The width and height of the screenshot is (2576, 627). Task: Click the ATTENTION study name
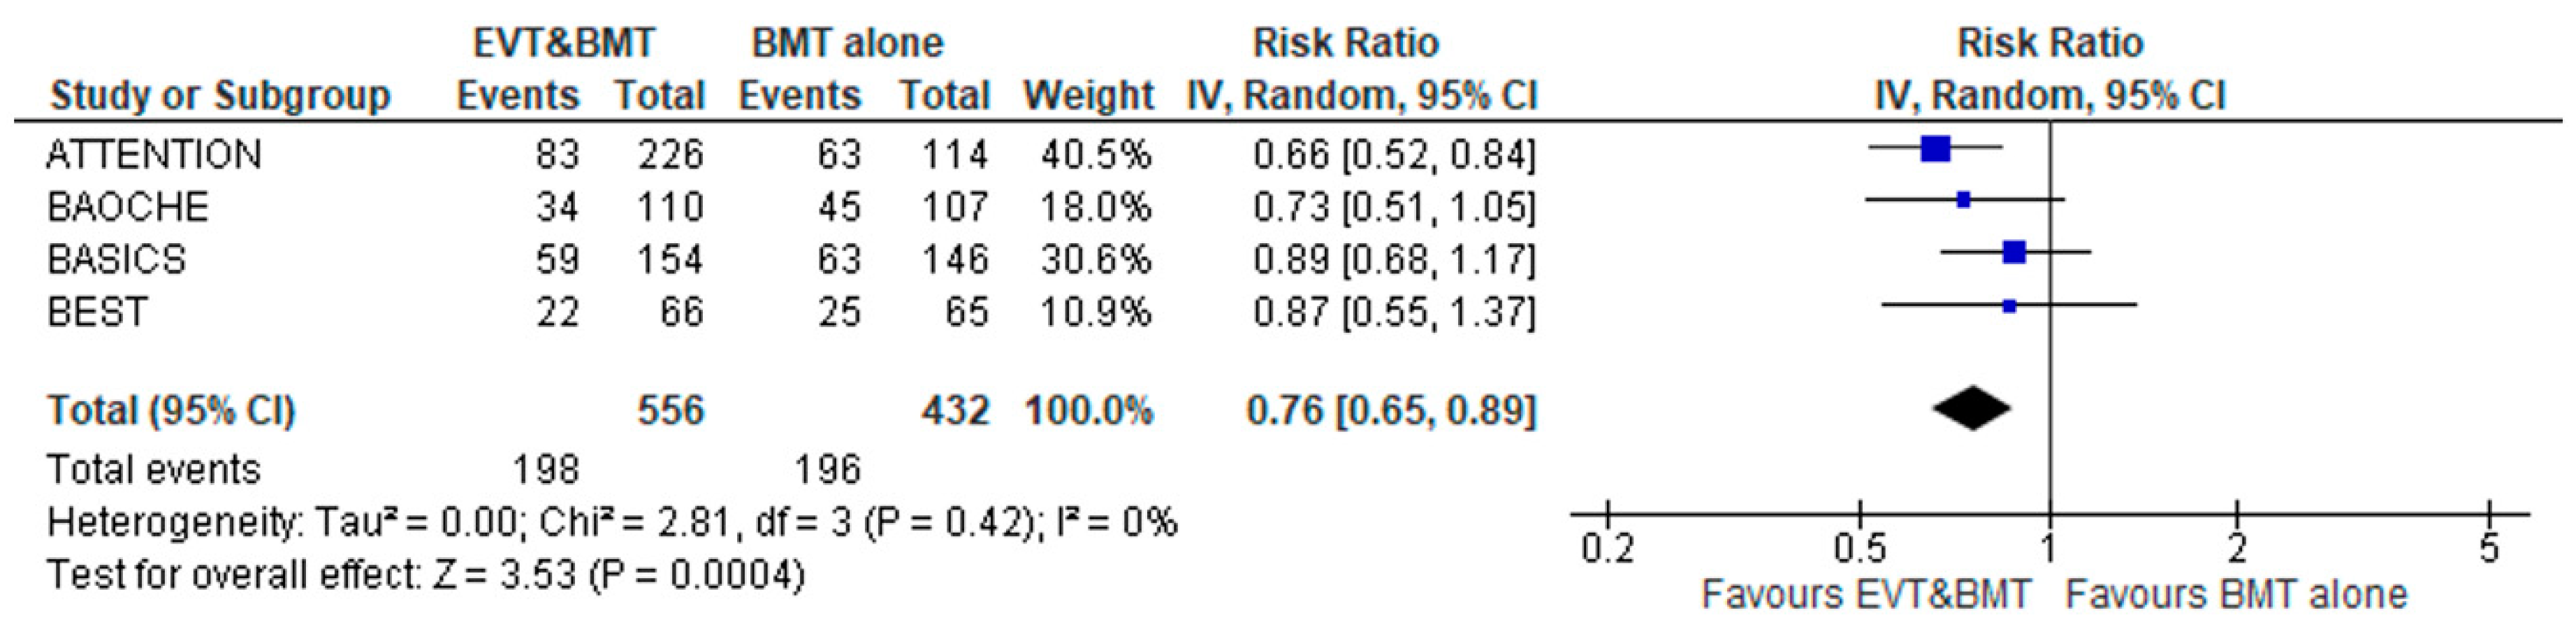coord(154,155)
